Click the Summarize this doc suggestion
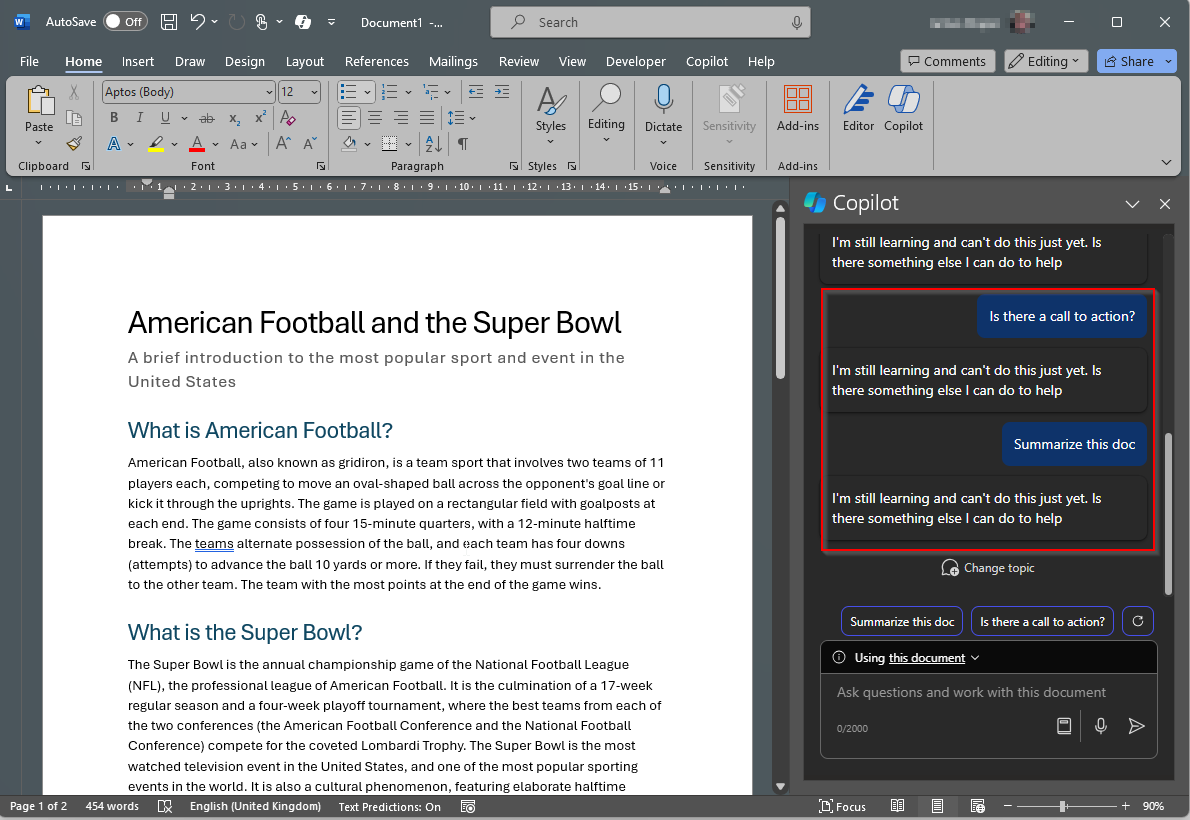1190x820 pixels. pyautogui.click(x=901, y=621)
